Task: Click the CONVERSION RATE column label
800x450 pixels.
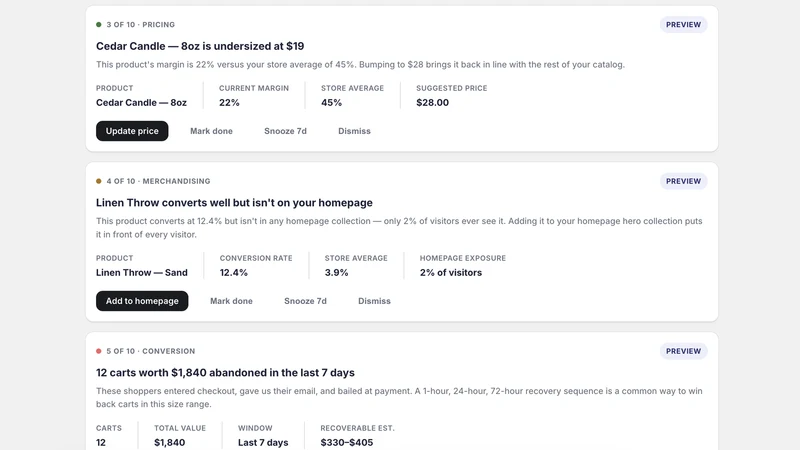Action: pos(256,258)
